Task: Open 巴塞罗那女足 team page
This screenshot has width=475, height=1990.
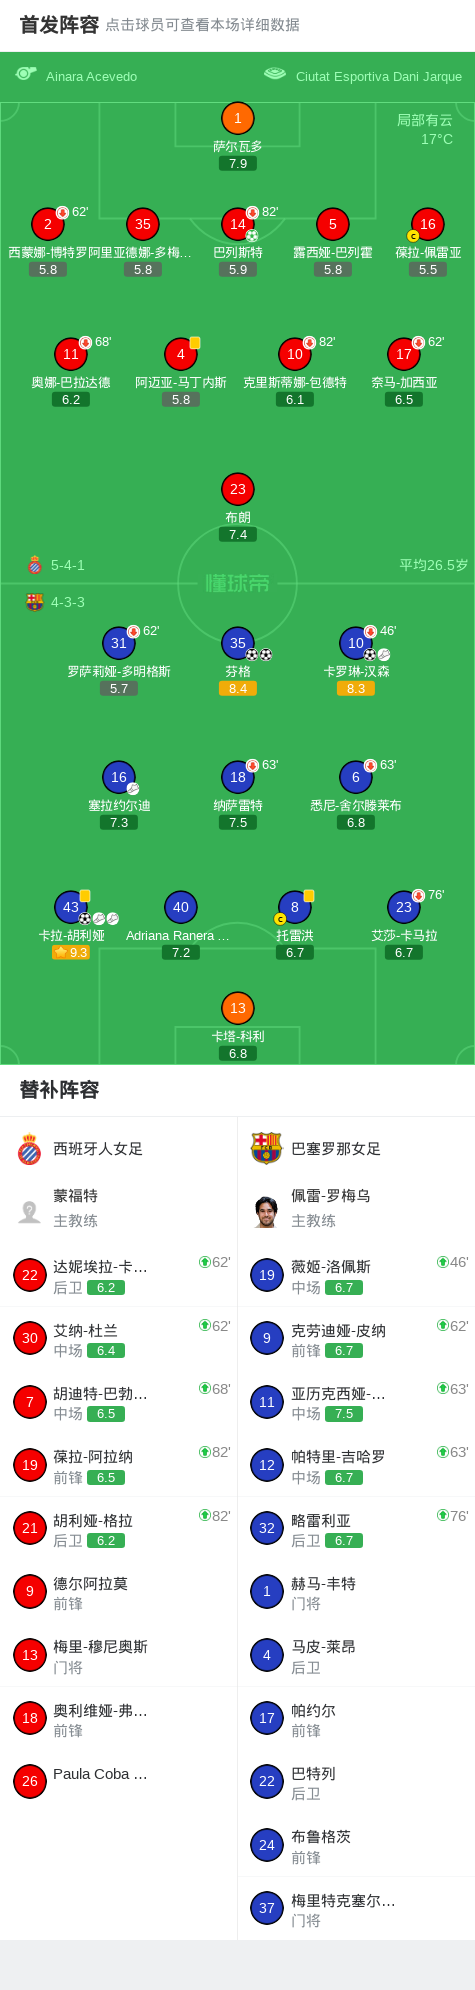Action: tap(356, 1149)
